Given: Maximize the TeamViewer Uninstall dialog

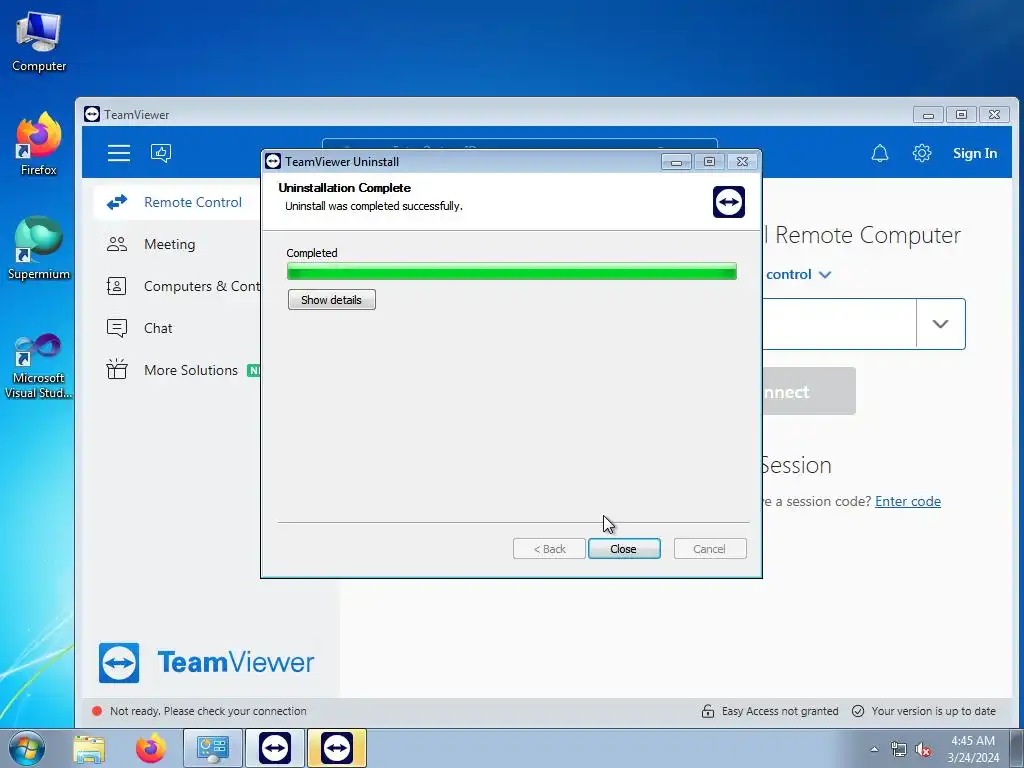Looking at the screenshot, I should click(709, 161).
